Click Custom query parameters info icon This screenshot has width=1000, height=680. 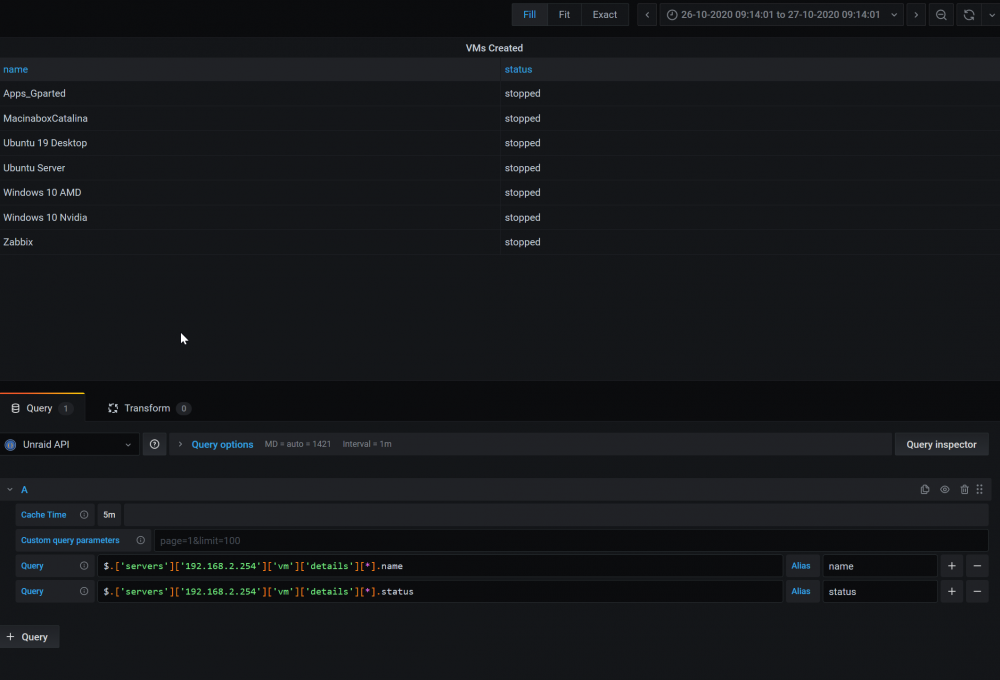[x=140, y=540]
